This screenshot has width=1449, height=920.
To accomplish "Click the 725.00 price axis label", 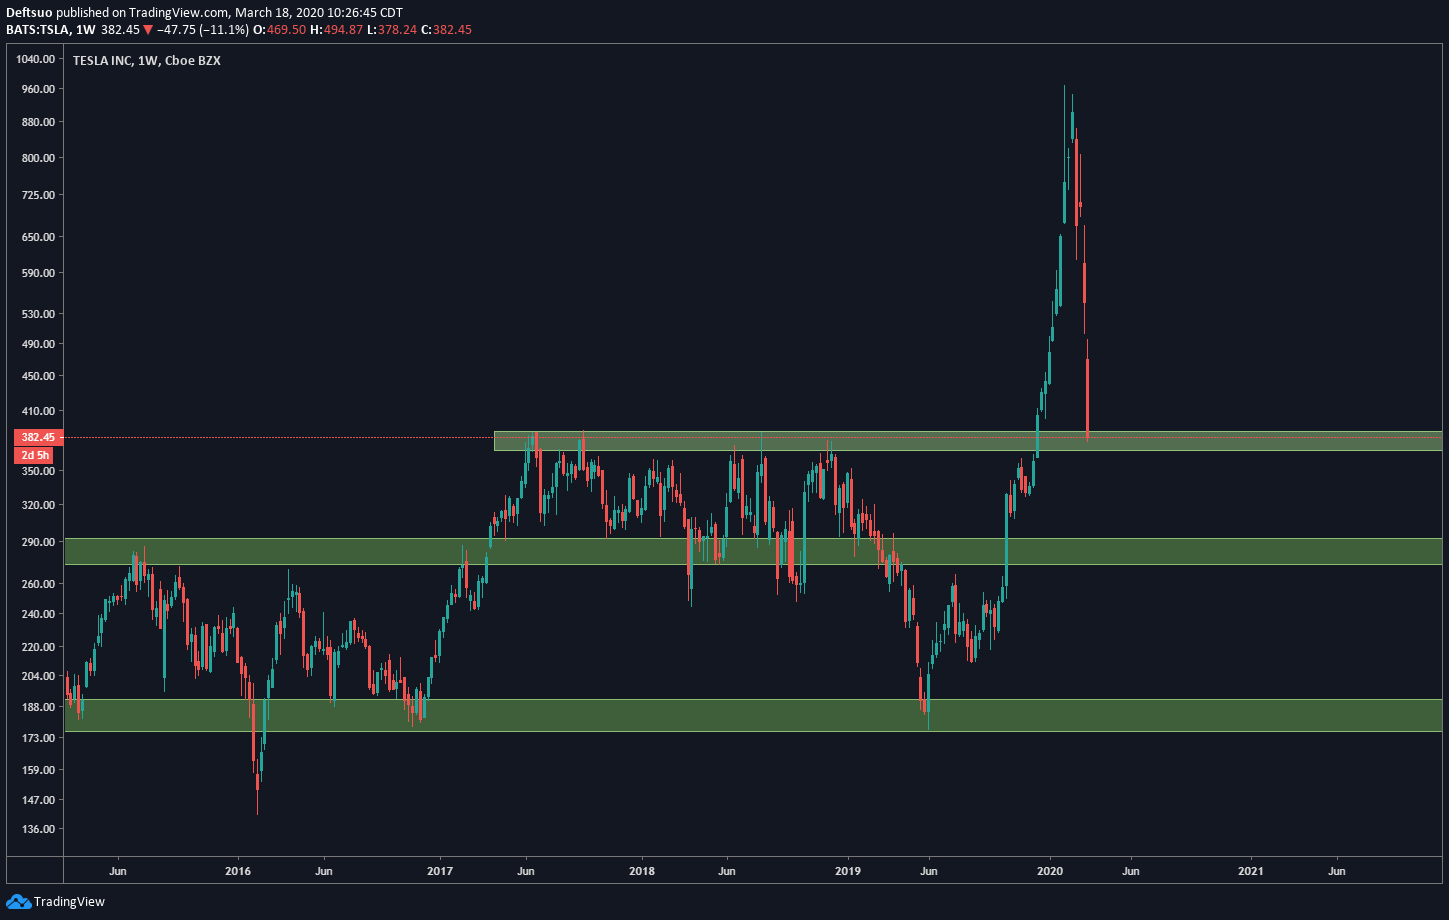I will click(x=36, y=196).
